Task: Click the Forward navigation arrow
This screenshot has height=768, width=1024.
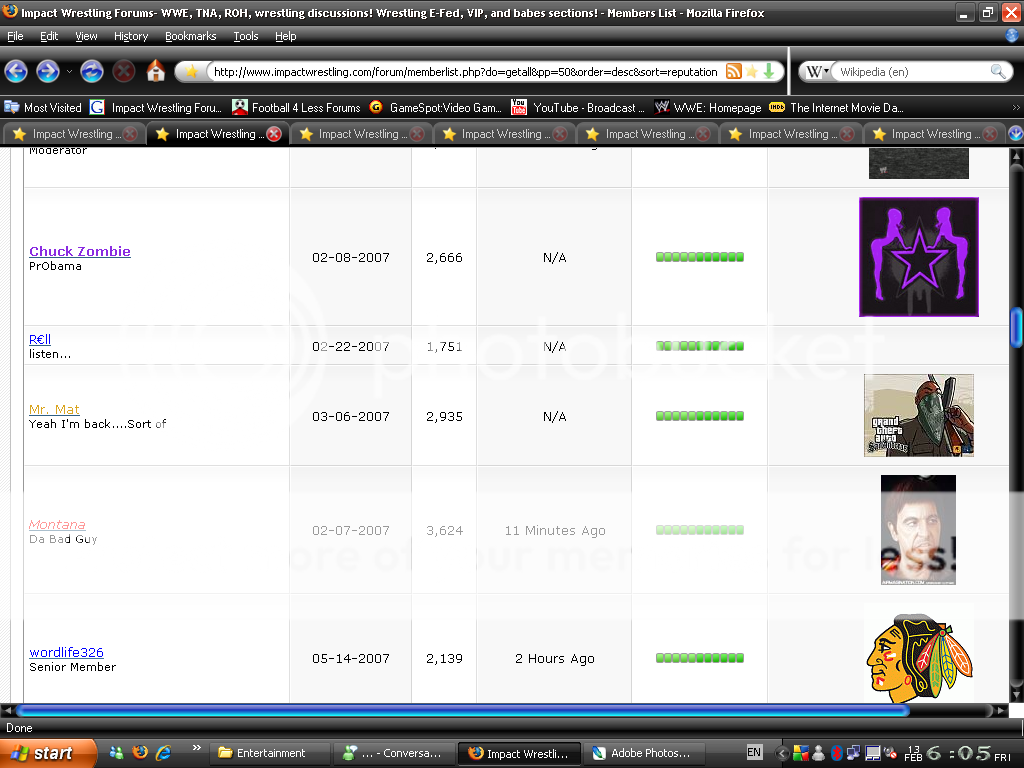Action: click(x=46, y=71)
